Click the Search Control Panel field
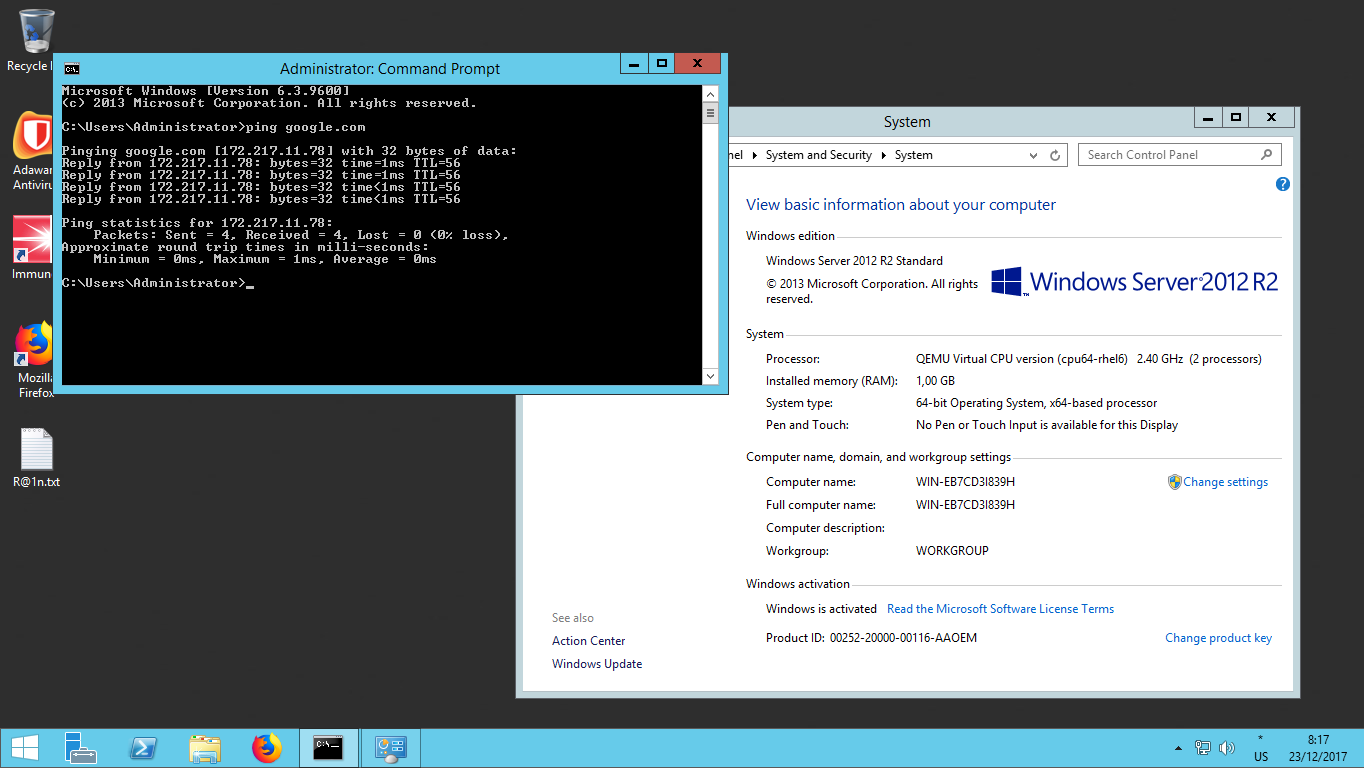The width and height of the screenshot is (1364, 768). [1168, 155]
